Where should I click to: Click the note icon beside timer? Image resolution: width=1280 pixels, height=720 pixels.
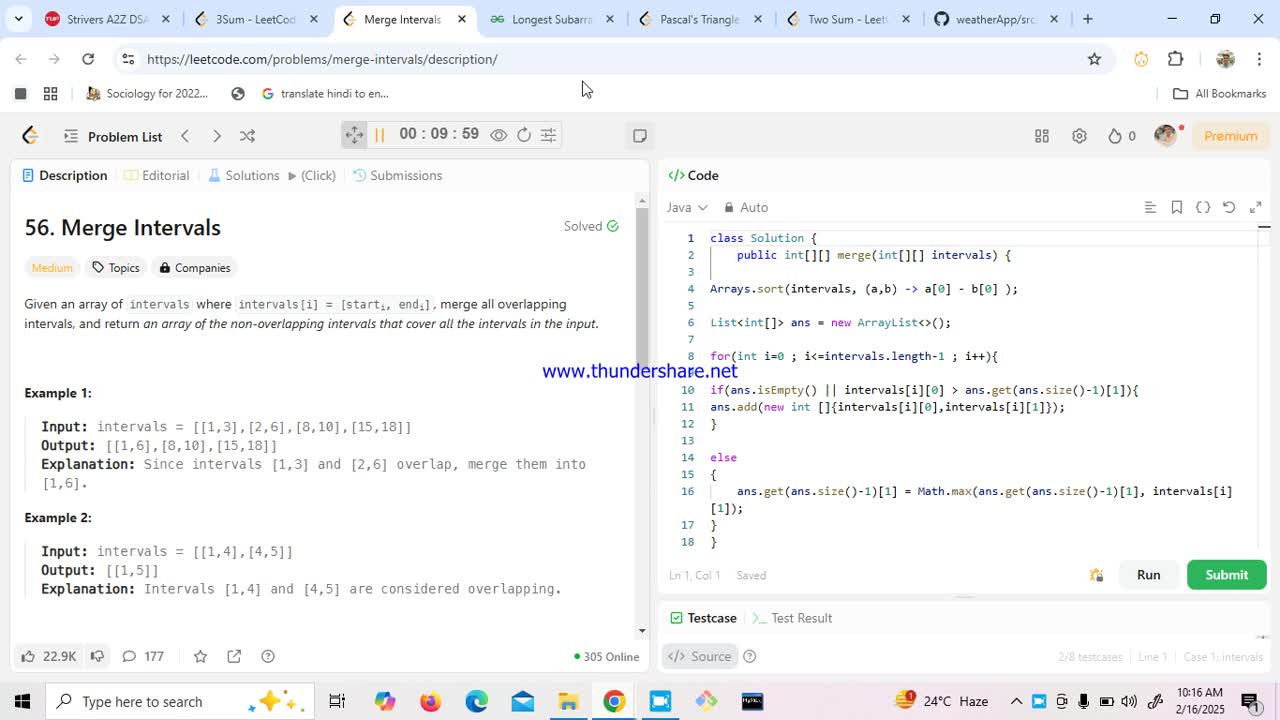point(640,135)
